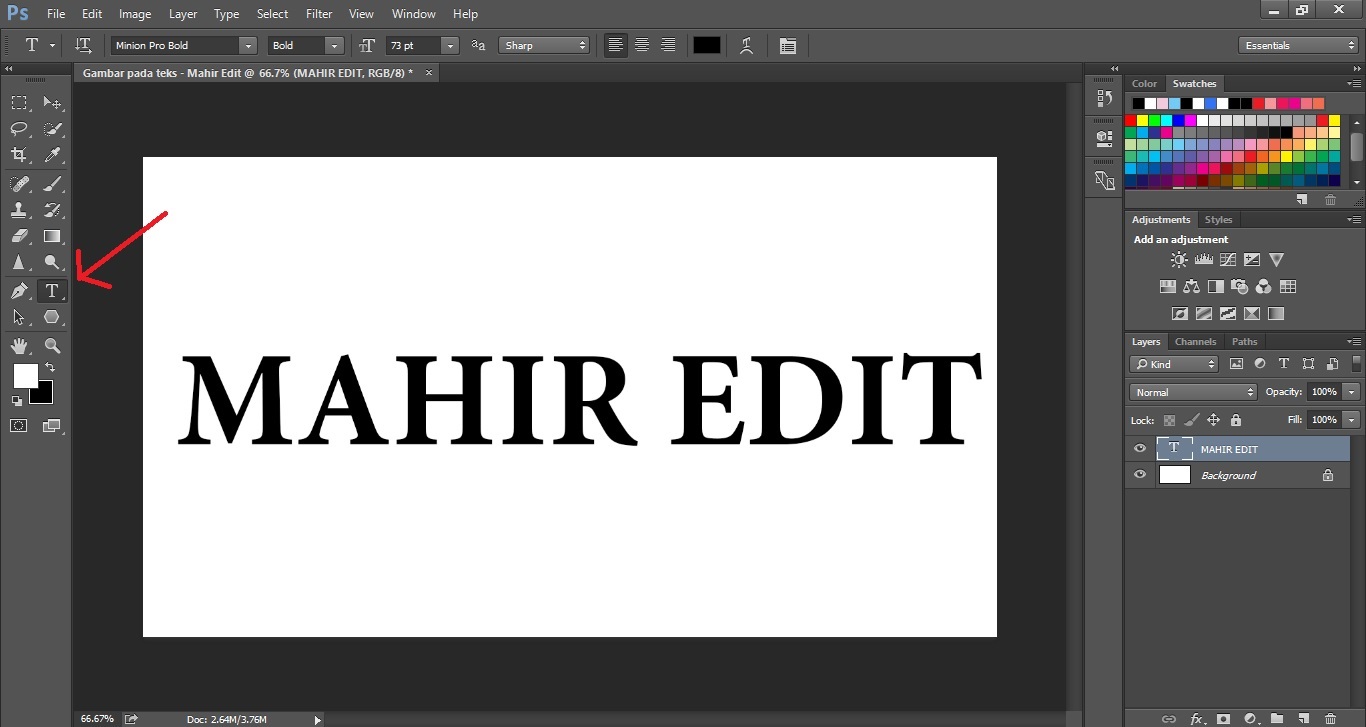Open the blend mode dropdown showing Normal
This screenshot has width=1366, height=727.
[x=1192, y=391]
